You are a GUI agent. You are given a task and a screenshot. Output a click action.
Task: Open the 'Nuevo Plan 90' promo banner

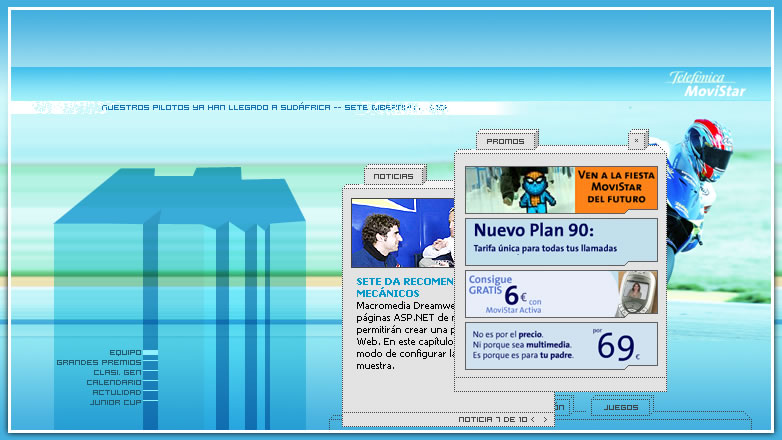pos(561,241)
